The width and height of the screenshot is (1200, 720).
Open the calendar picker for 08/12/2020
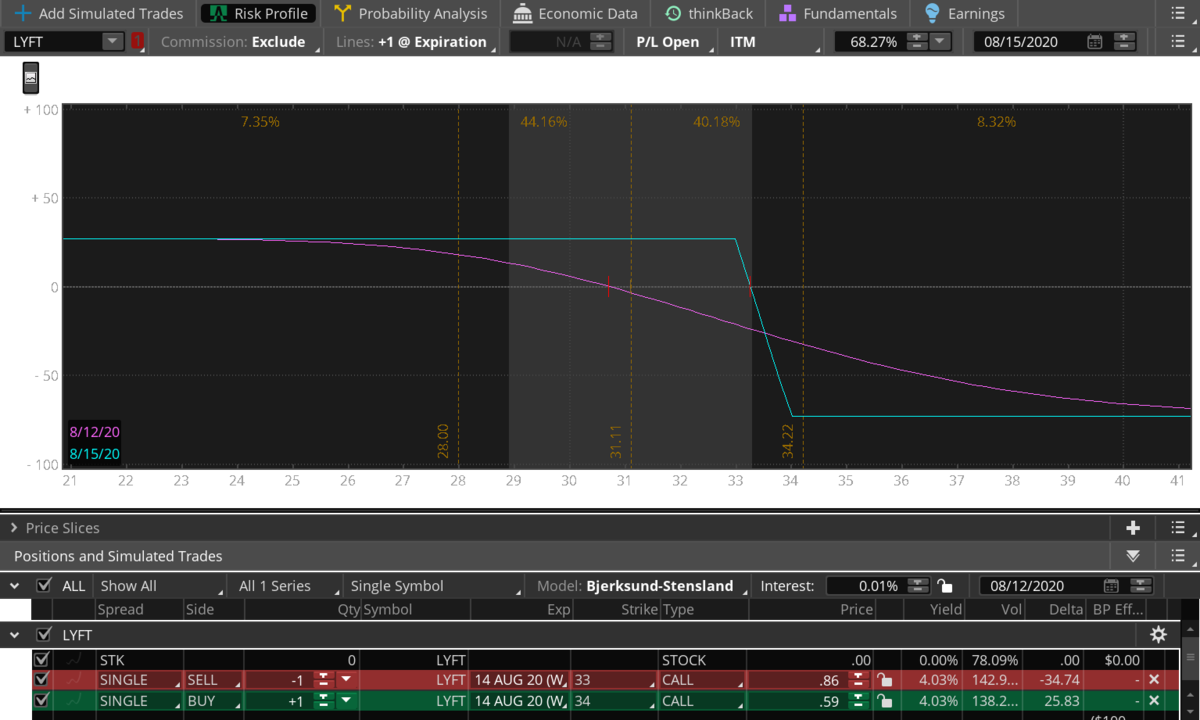(1111, 586)
